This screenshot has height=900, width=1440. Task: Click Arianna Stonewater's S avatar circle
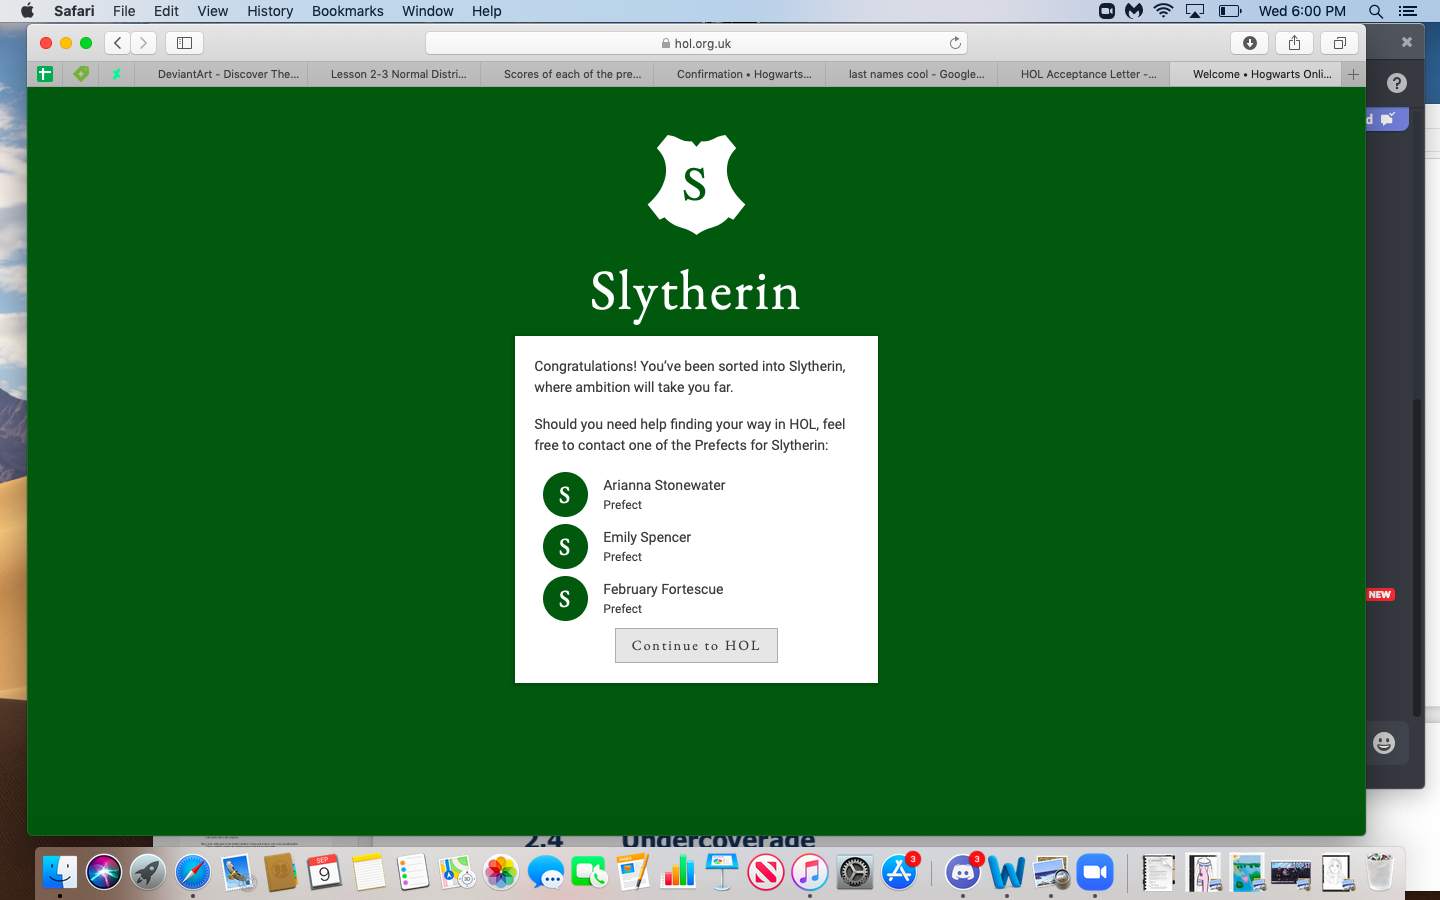(x=565, y=494)
